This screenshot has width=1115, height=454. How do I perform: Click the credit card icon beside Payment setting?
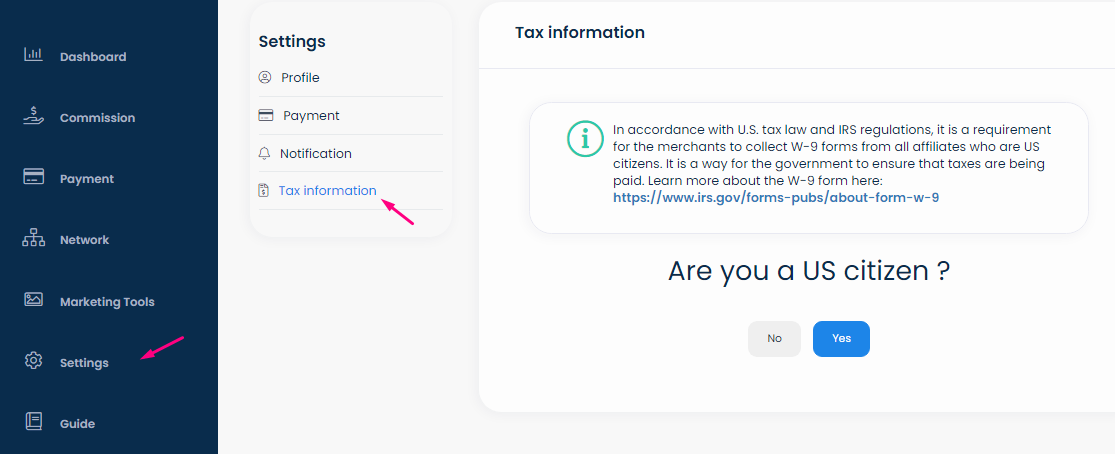[x=266, y=115]
